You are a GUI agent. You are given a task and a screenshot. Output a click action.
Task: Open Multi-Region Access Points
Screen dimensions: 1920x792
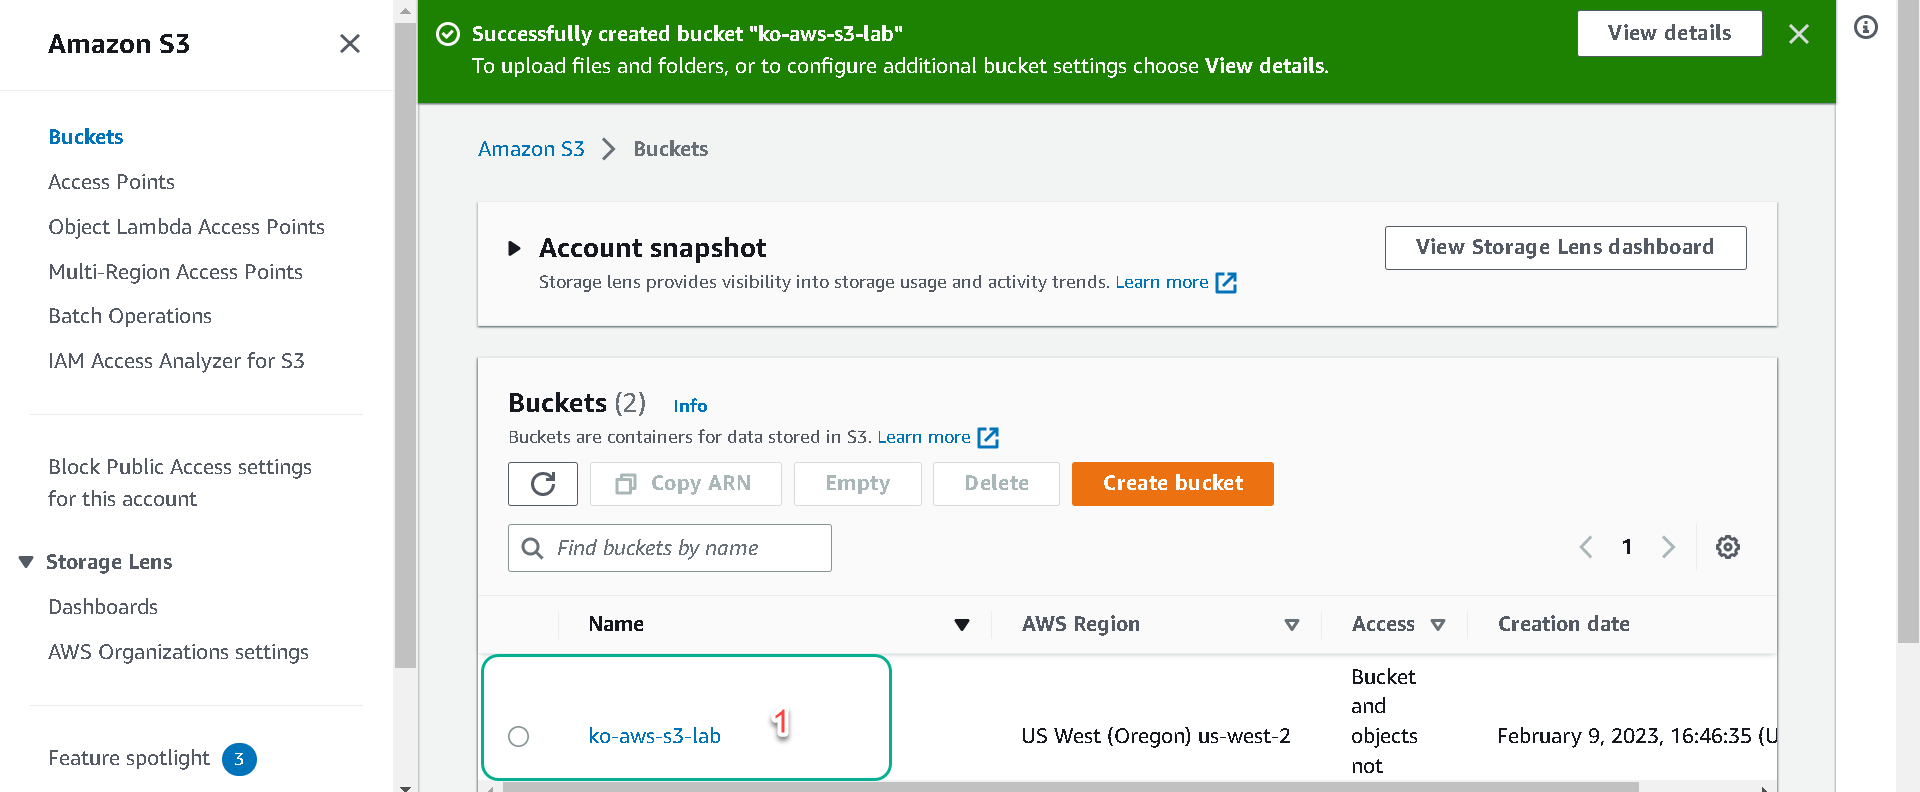(x=176, y=272)
